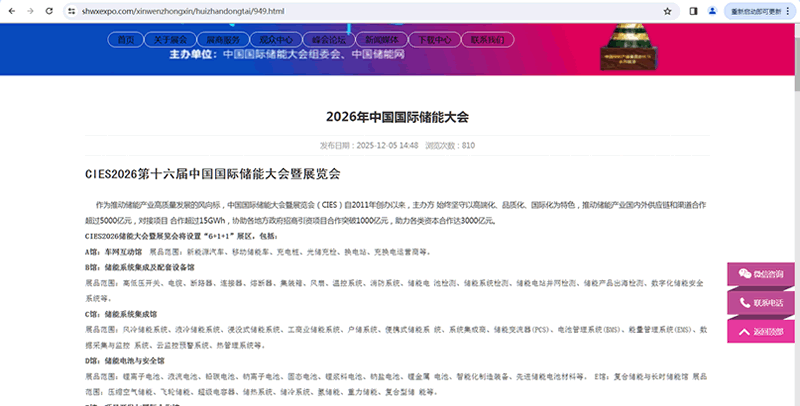Select 观众中心 in the navigation bar
Image resolution: width=800 pixels, height=406 pixels.
tap(277, 40)
